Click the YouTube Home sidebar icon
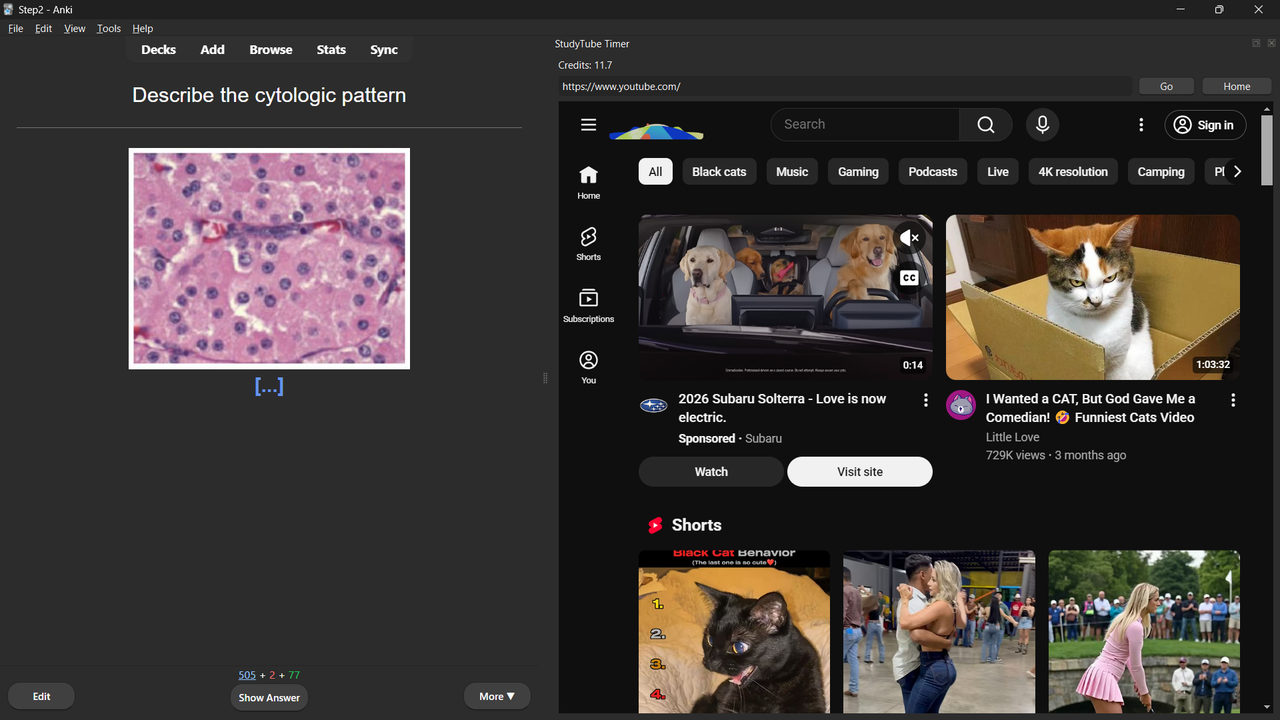The height and width of the screenshot is (720, 1280). tap(588, 181)
